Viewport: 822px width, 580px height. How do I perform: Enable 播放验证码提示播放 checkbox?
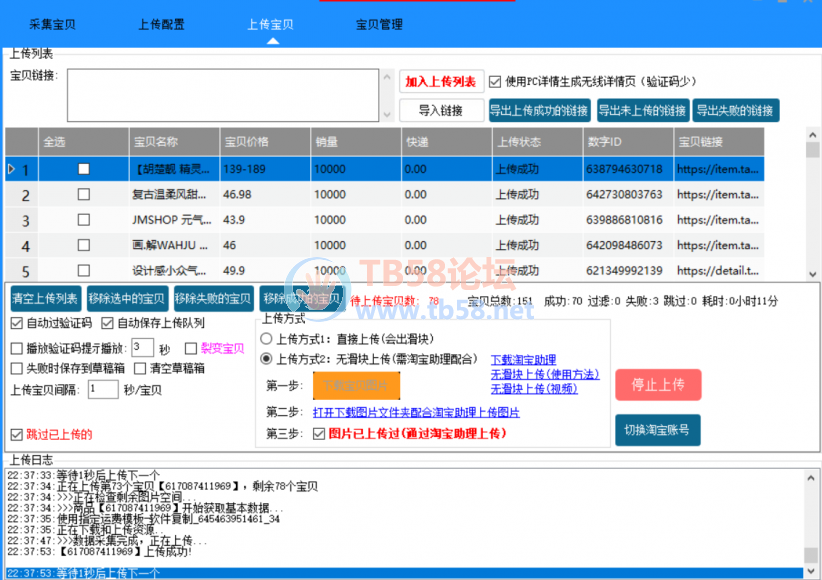[17, 349]
